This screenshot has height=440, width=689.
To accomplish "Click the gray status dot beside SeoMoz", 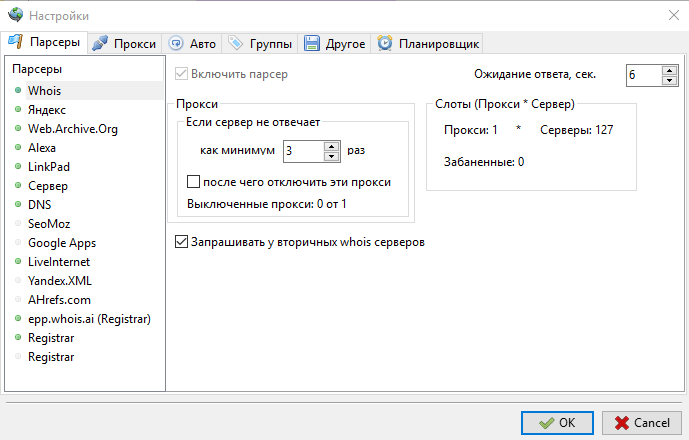I will tap(18, 223).
